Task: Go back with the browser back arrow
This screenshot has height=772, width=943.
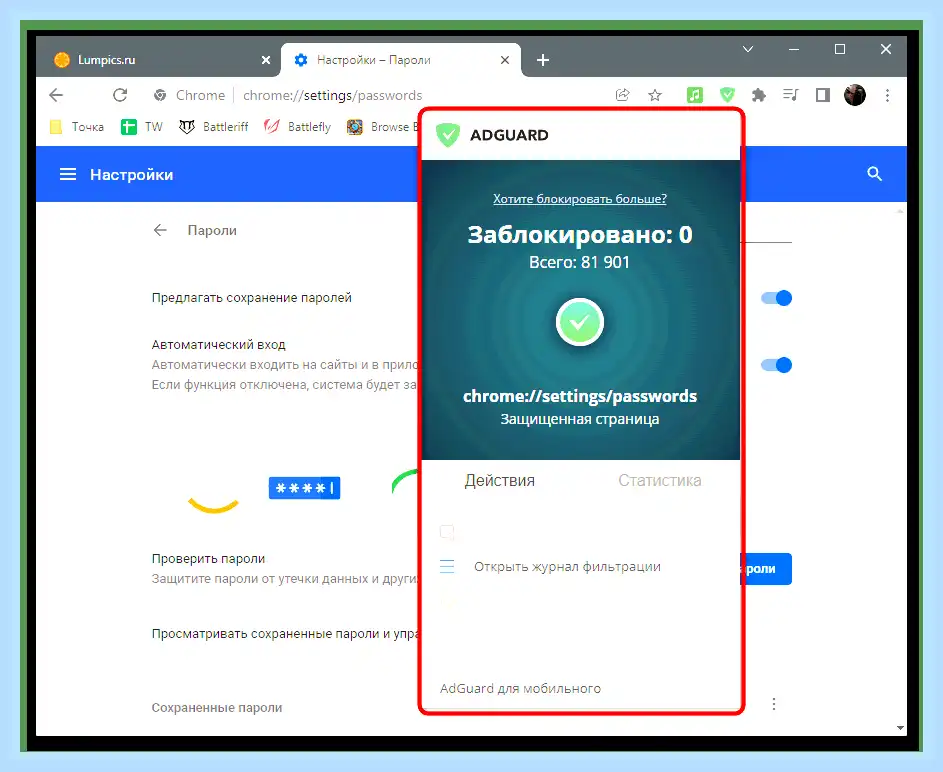Action: [56, 95]
